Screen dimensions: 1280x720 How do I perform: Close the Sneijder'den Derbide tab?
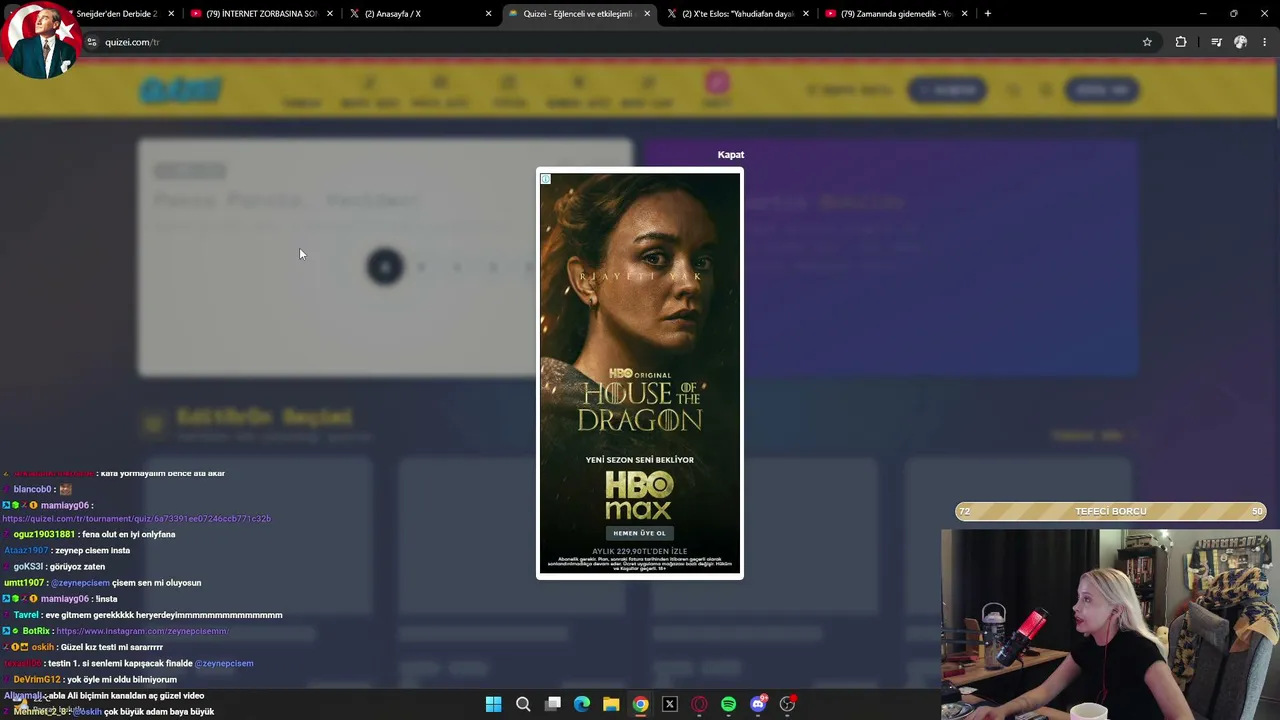pos(171,14)
